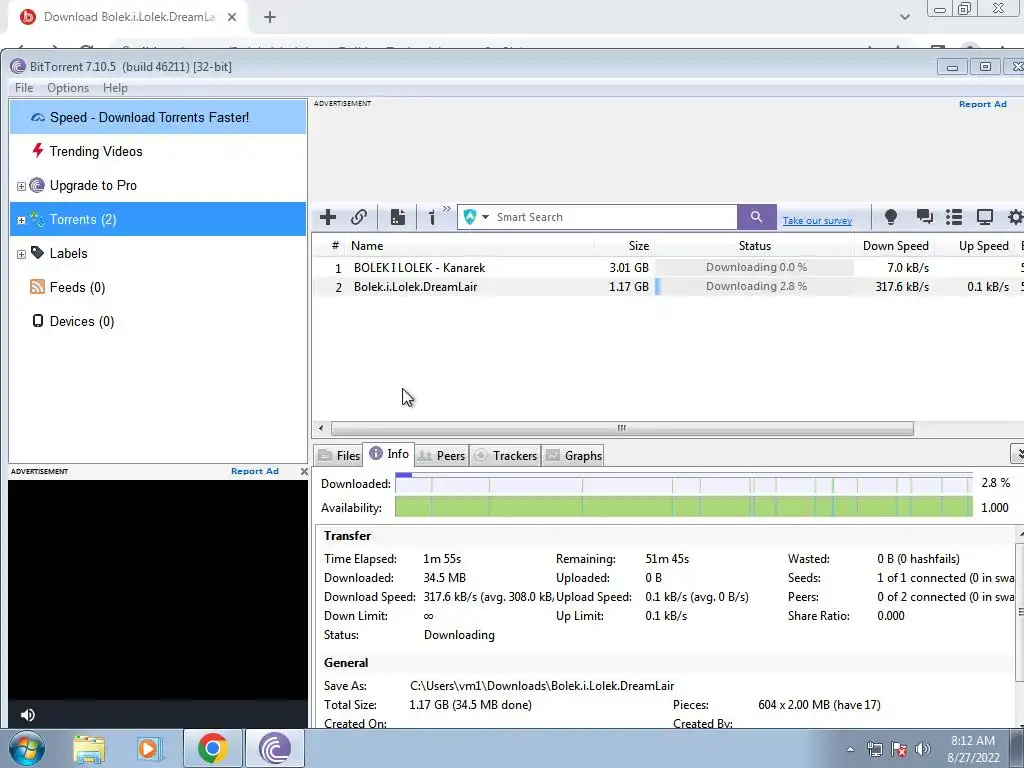Viewport: 1024px width, 768px height.
Task: Mute the advertisement video speaker icon
Action: tap(27, 715)
